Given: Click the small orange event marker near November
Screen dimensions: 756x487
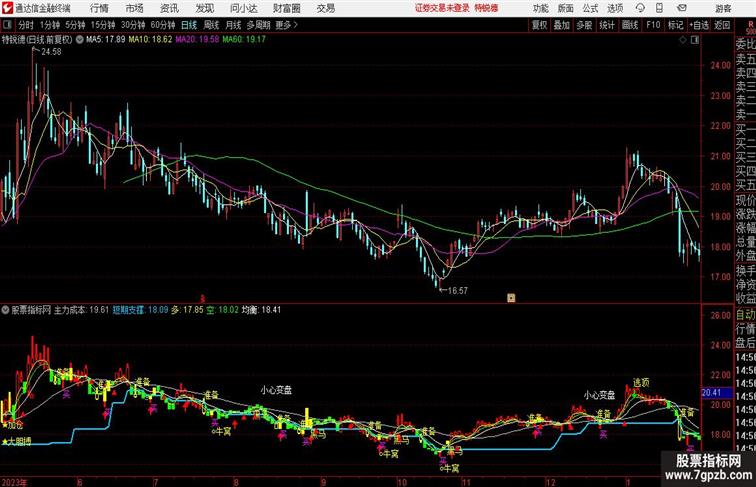Looking at the screenshot, I should click(x=511, y=298).
